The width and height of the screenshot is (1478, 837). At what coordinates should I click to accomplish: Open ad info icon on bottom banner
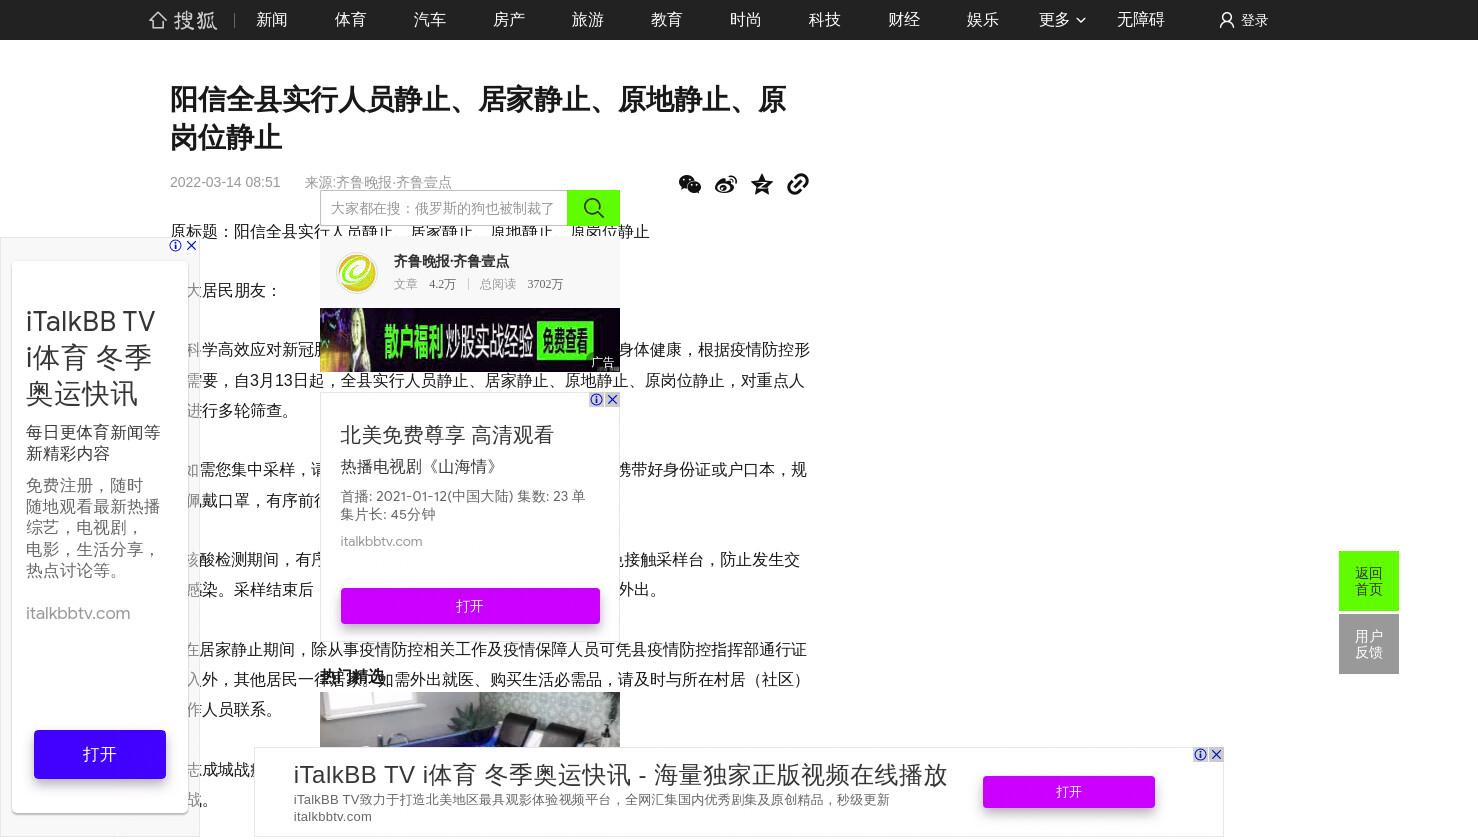(x=1201, y=754)
